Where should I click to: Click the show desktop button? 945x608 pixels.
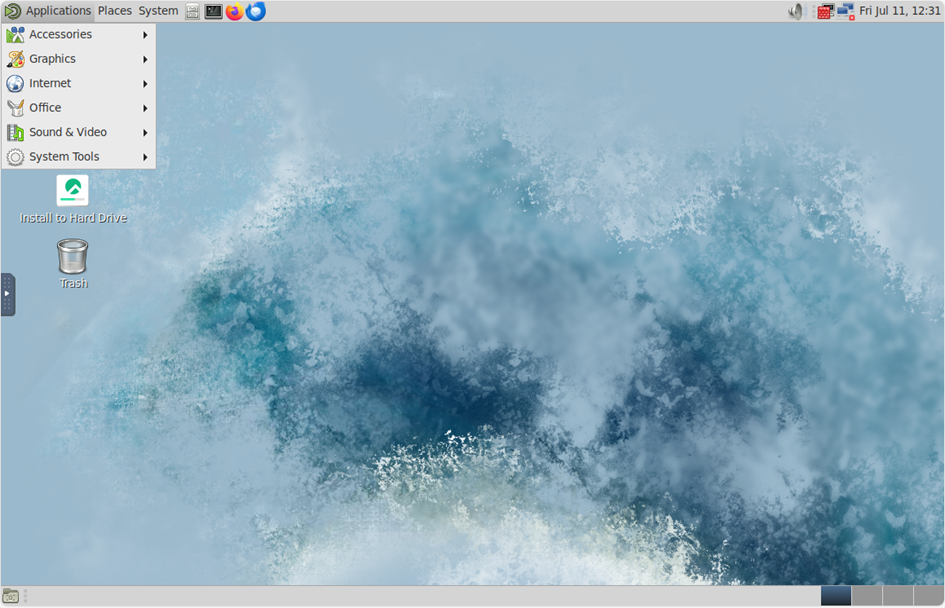(10, 596)
